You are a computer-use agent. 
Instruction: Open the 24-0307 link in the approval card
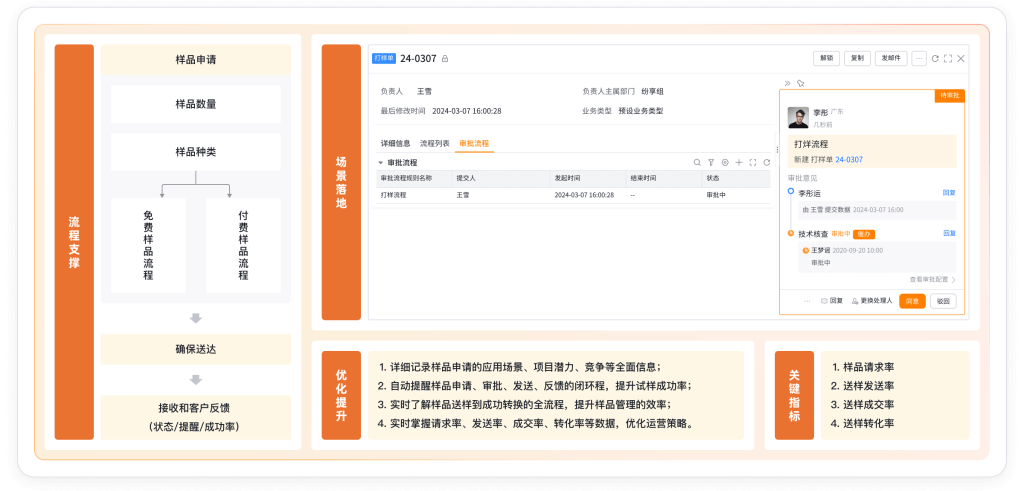[849, 159]
